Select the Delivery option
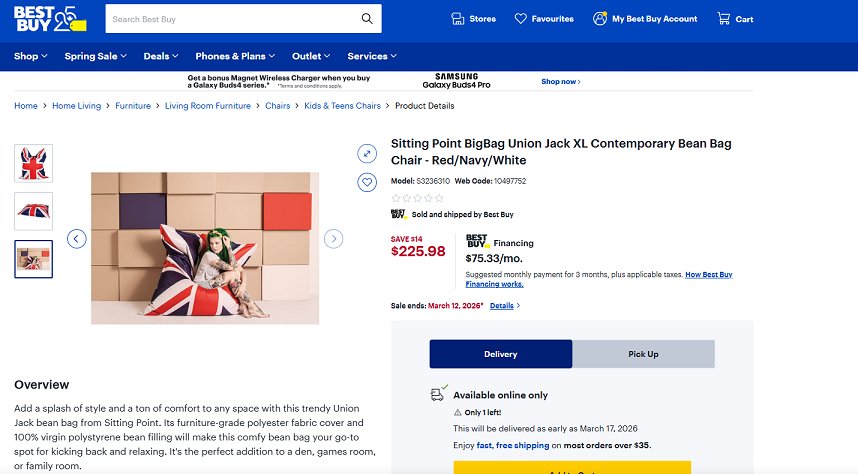This screenshot has height=474, width=858. coord(500,354)
